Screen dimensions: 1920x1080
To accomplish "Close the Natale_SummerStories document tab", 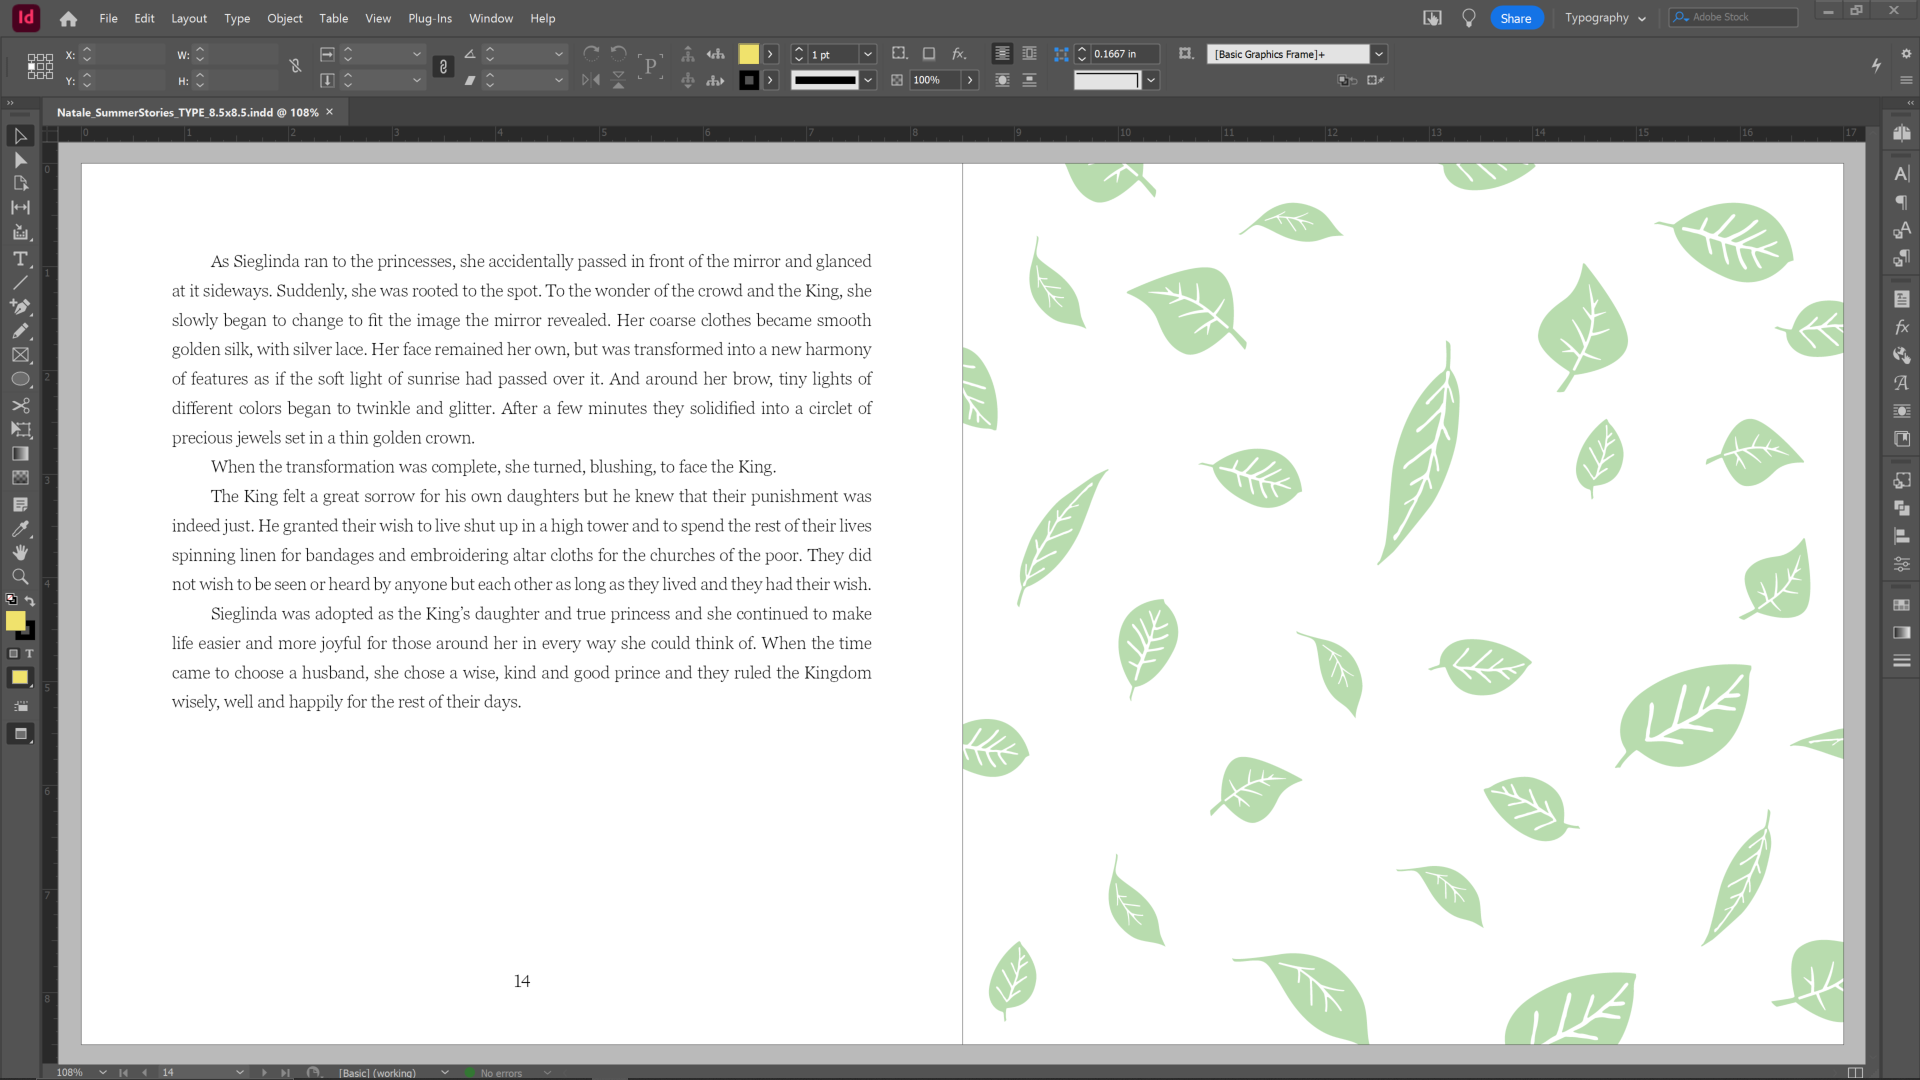I will (329, 112).
